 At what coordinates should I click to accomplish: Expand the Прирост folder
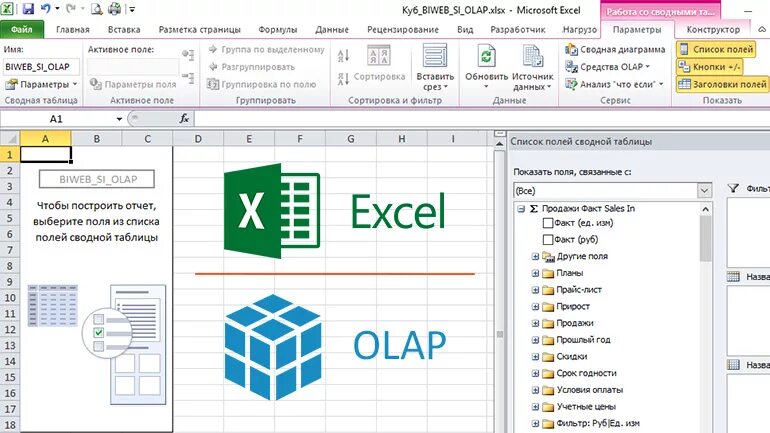[535, 307]
